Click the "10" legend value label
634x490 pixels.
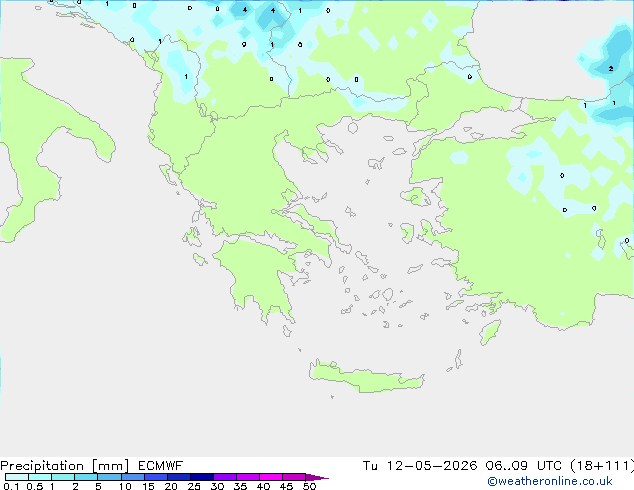click(x=125, y=486)
